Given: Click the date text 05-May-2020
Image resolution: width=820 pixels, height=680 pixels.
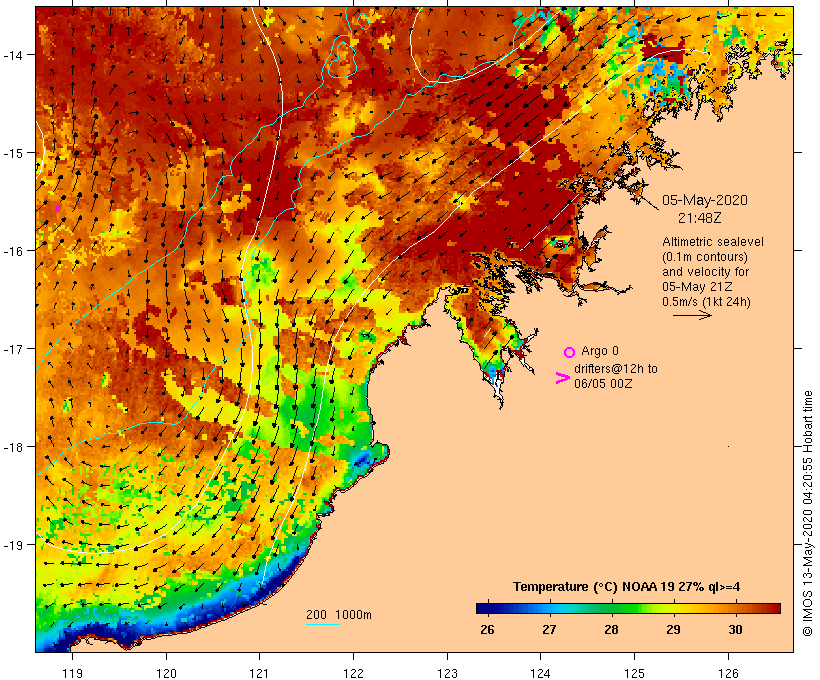Looking at the screenshot, I should tap(704, 200).
